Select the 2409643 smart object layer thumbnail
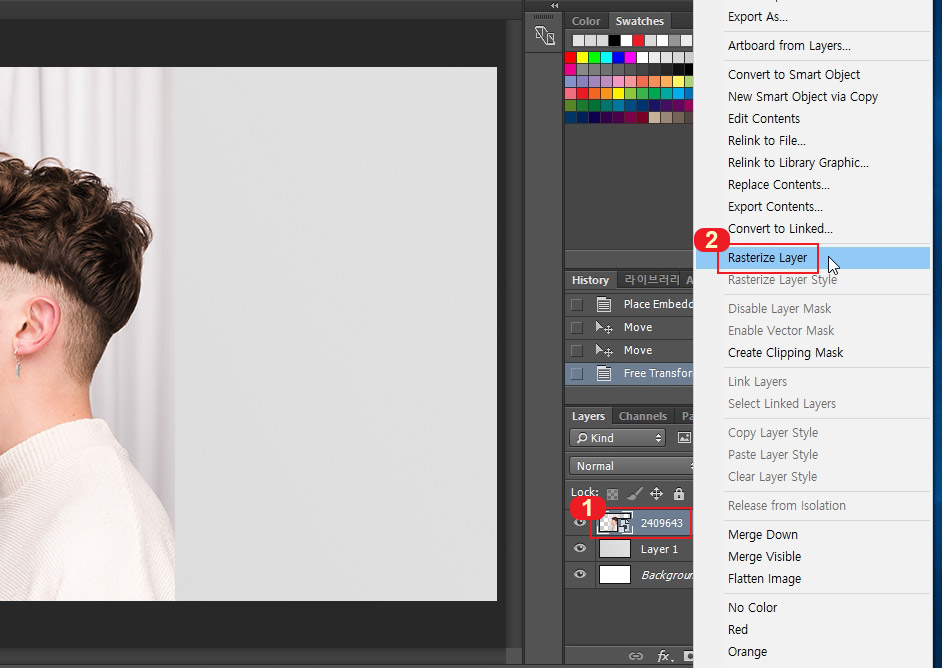 point(615,523)
